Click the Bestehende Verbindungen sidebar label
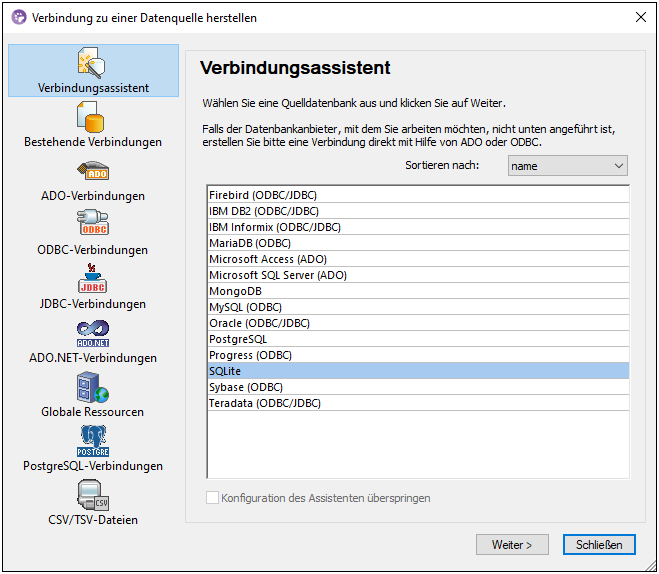The image size is (659, 574). pos(93,142)
